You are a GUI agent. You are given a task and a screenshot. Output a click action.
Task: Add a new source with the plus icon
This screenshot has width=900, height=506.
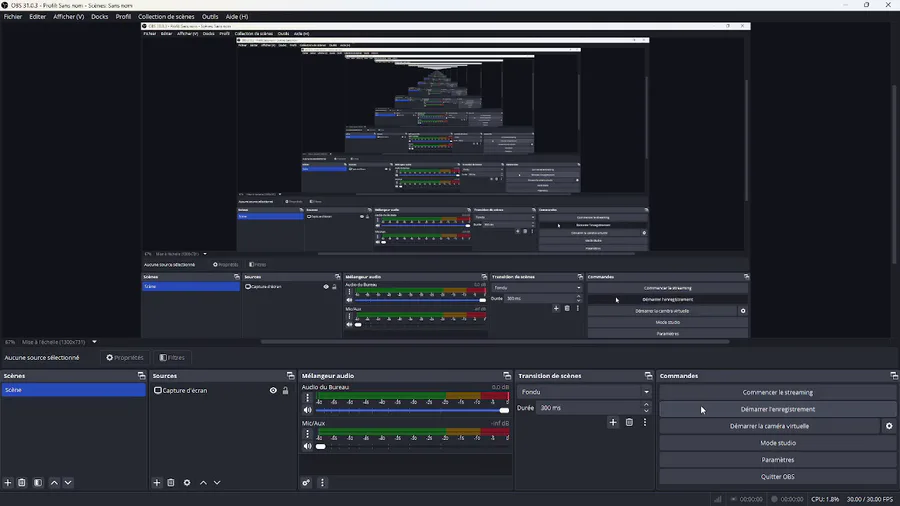tap(157, 482)
